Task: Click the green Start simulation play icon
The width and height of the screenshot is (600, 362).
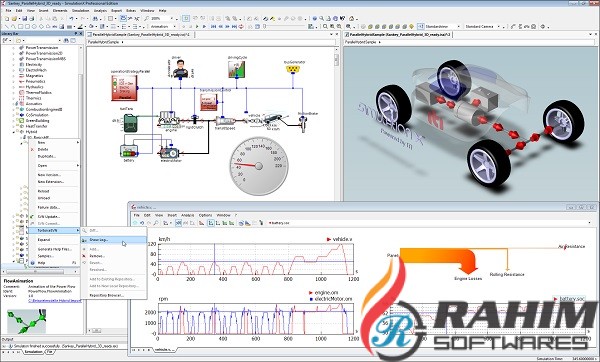Action: (x=197, y=26)
